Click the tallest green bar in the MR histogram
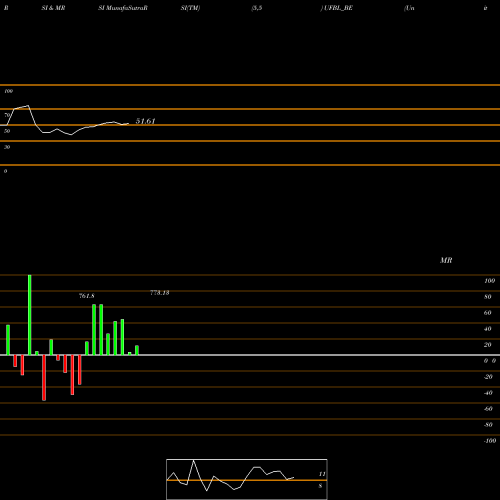The height and width of the screenshot is (500, 500). [30, 315]
